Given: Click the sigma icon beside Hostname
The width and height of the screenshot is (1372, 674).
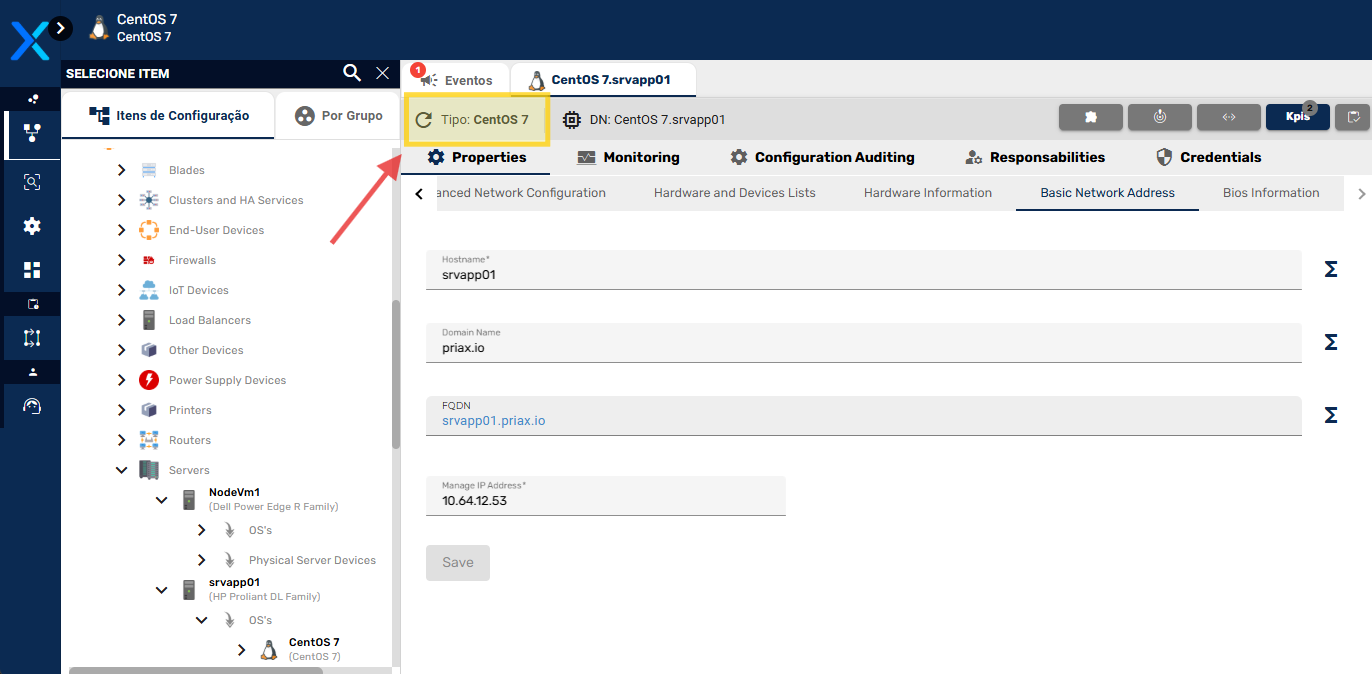Looking at the screenshot, I should tap(1331, 270).
